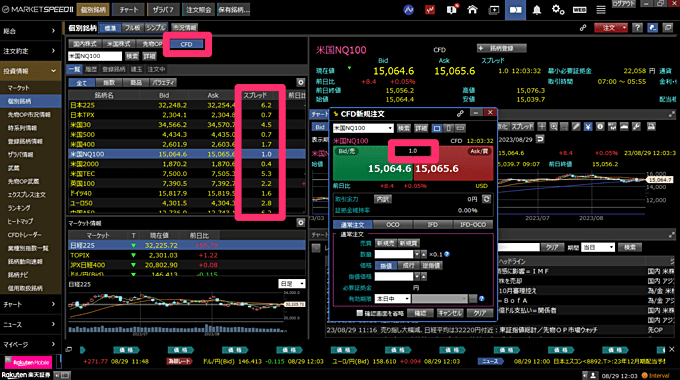The width and height of the screenshot is (680, 380).
Task: Open the 米国NQ100 symbol dropdown in order dialog
Action: click(363, 128)
